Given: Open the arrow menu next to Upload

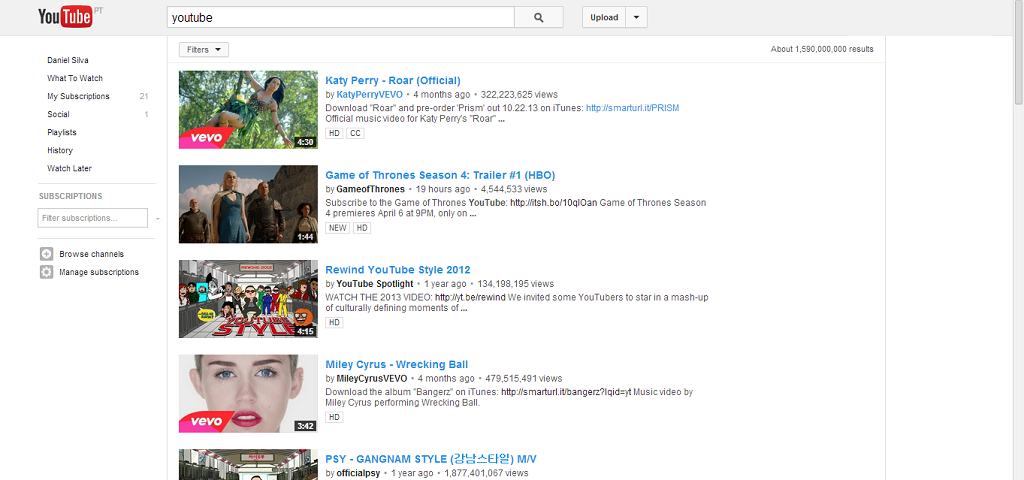Looking at the screenshot, I should click(636, 18).
